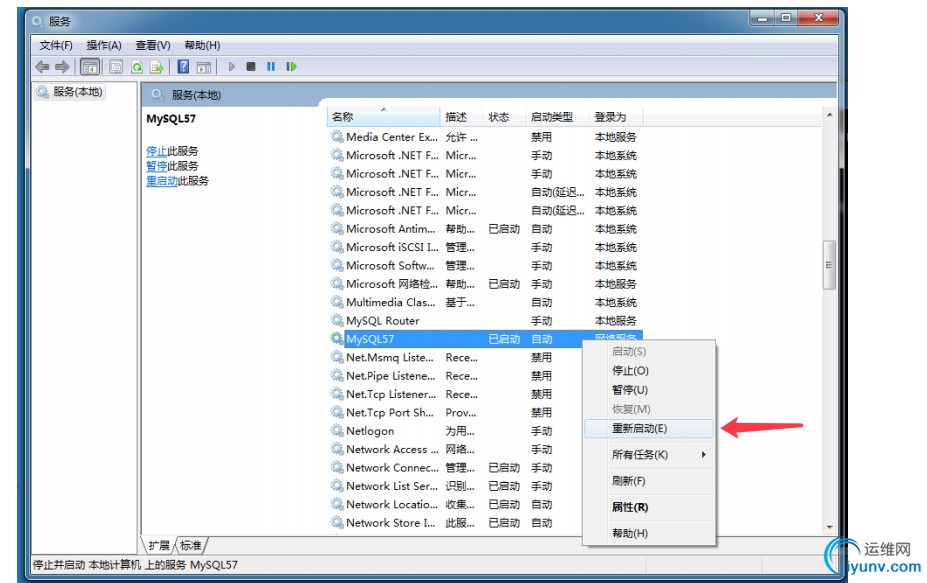Viewport: 927px width, 583px height.
Task: Sort by the 描述 column header
Action: pyautogui.click(x=462, y=117)
